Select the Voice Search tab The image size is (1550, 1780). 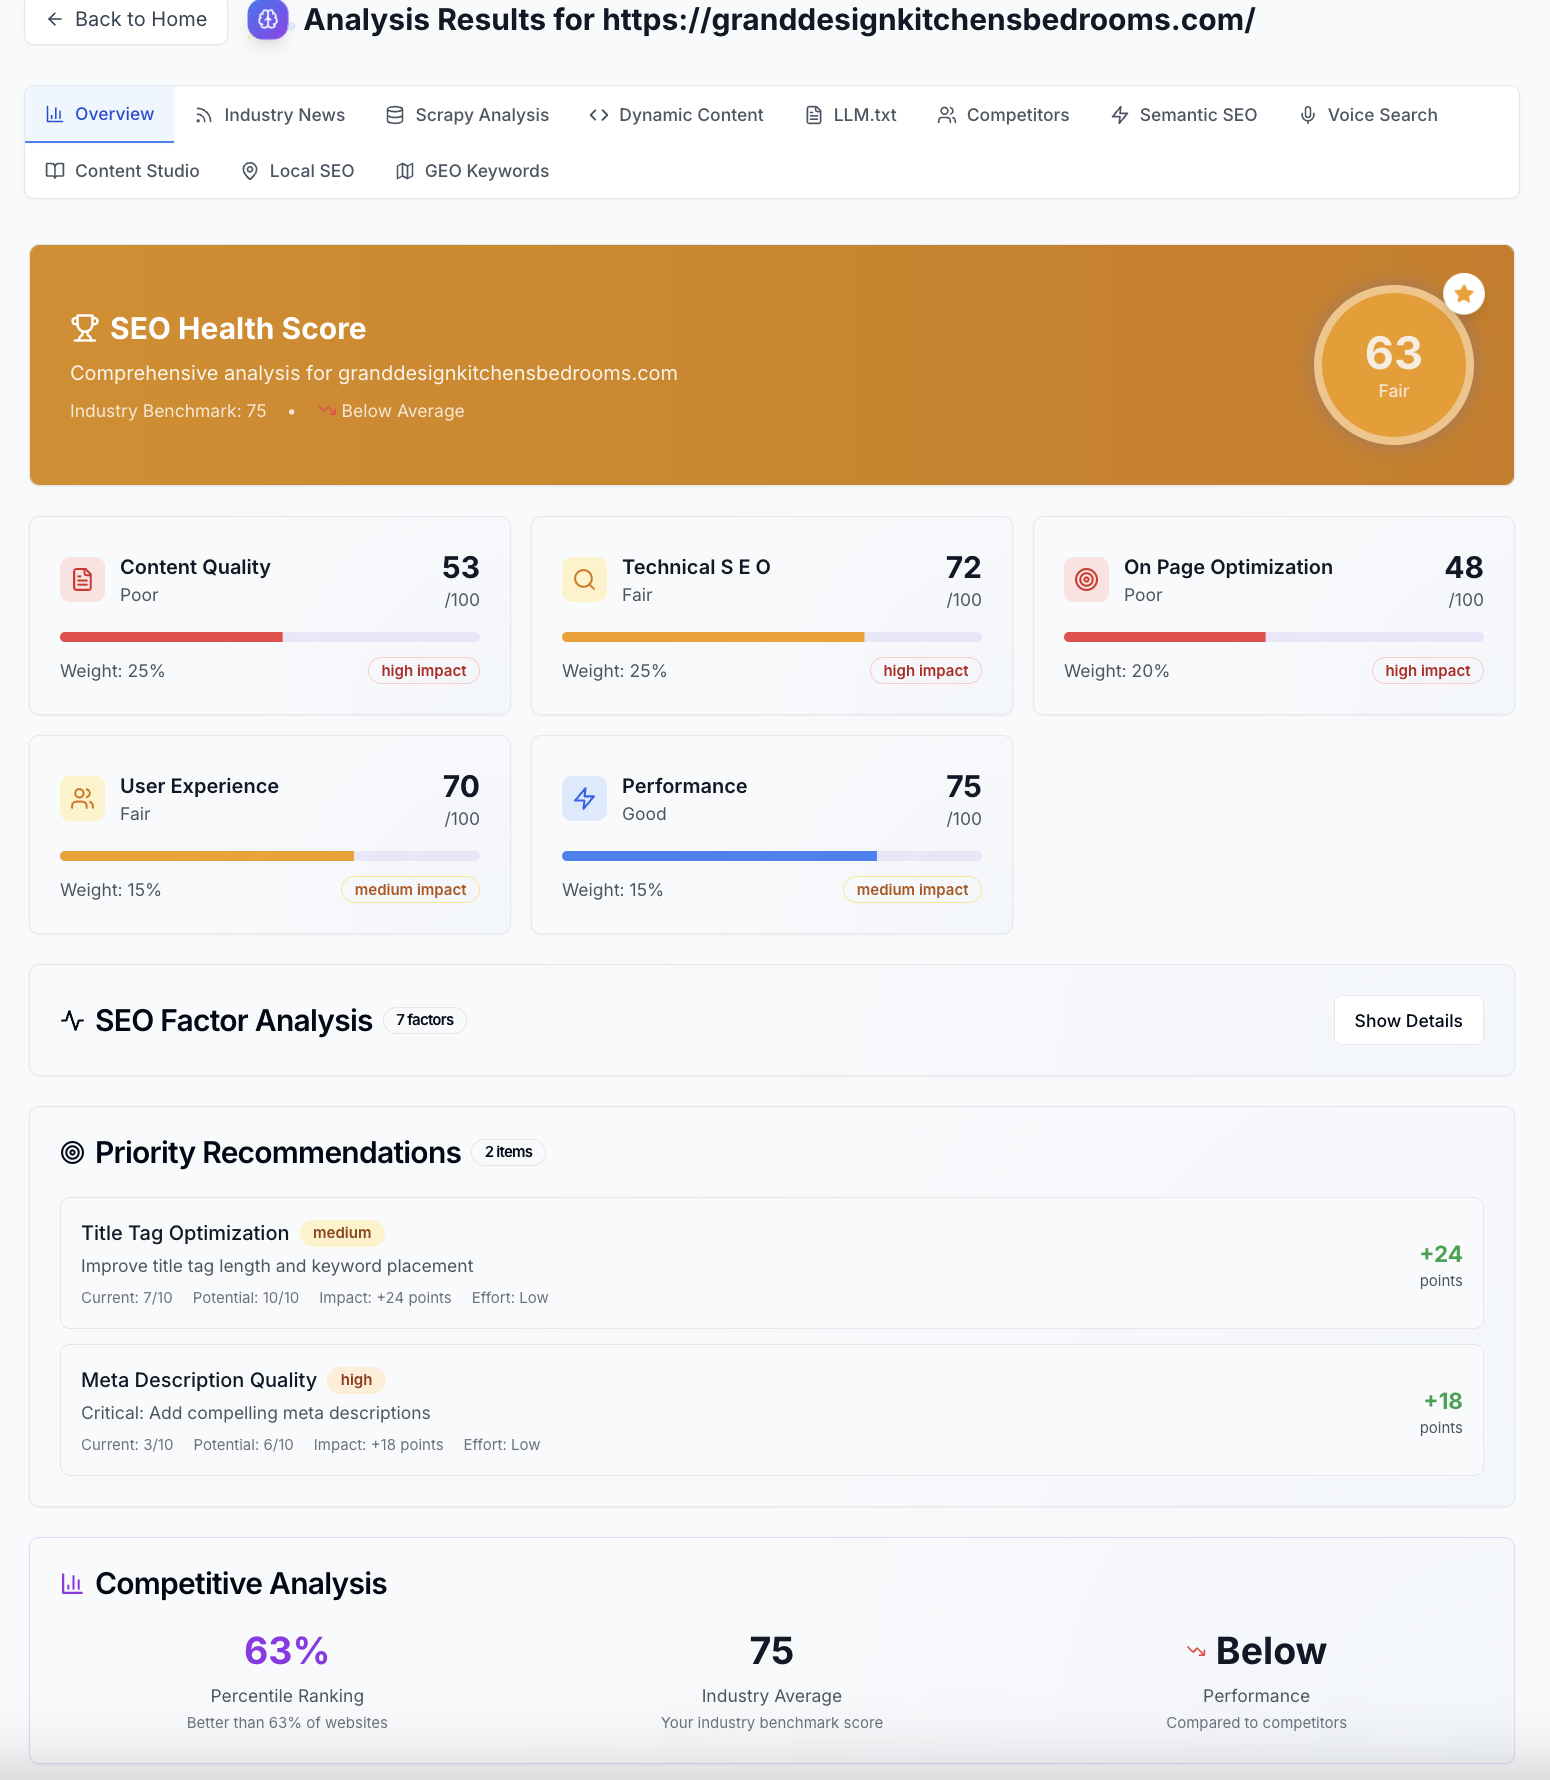click(x=1369, y=115)
